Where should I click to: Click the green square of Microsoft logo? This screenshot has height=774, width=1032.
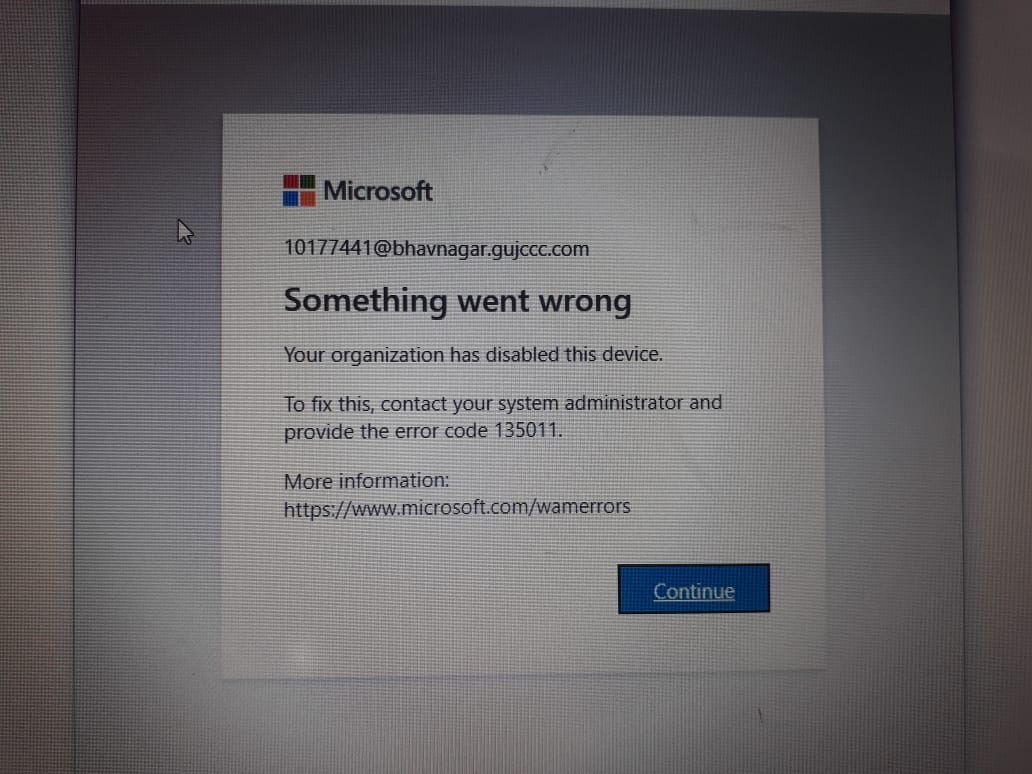tap(307, 182)
